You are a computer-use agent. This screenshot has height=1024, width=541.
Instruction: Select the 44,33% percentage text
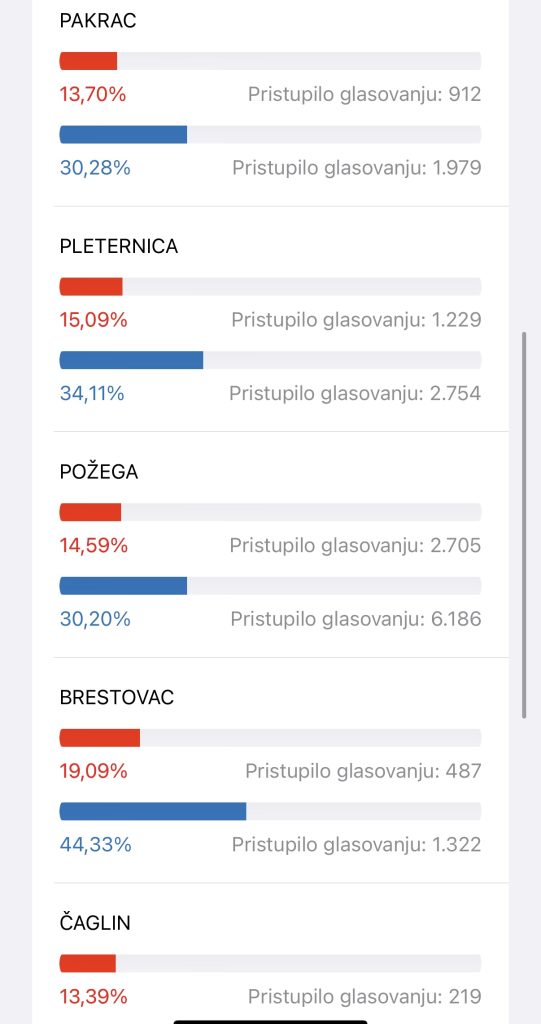[95, 845]
